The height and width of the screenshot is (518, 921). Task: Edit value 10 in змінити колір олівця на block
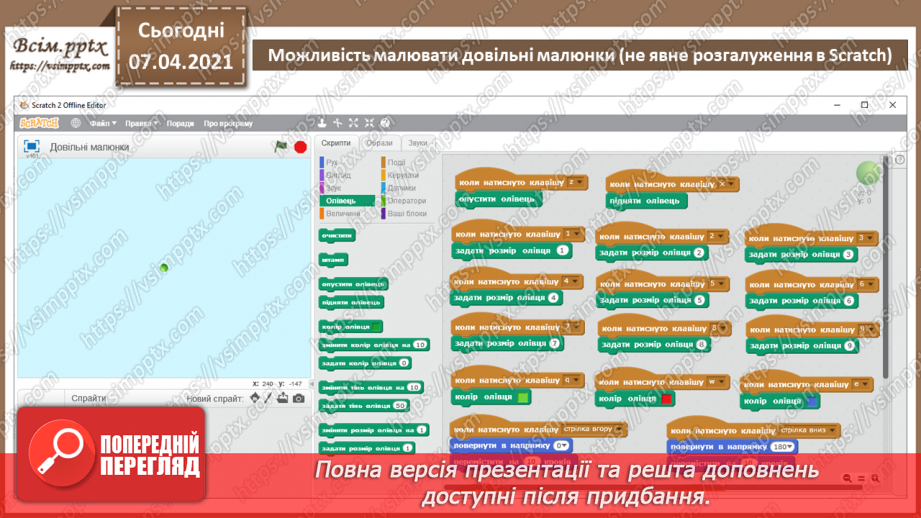(420, 345)
